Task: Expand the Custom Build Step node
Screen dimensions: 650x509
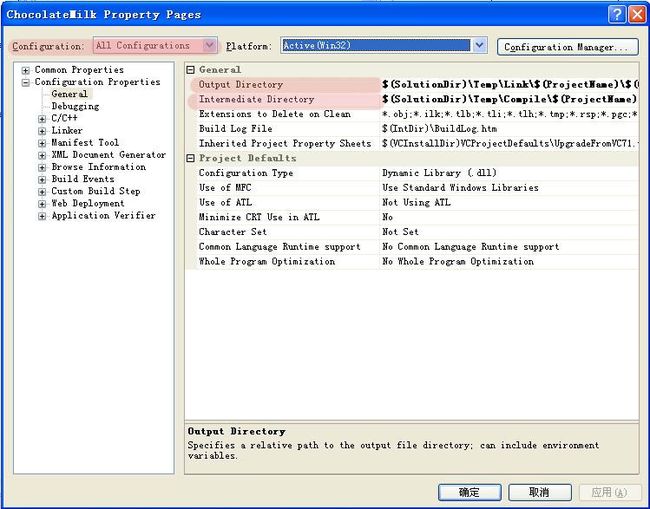Action: point(42,192)
